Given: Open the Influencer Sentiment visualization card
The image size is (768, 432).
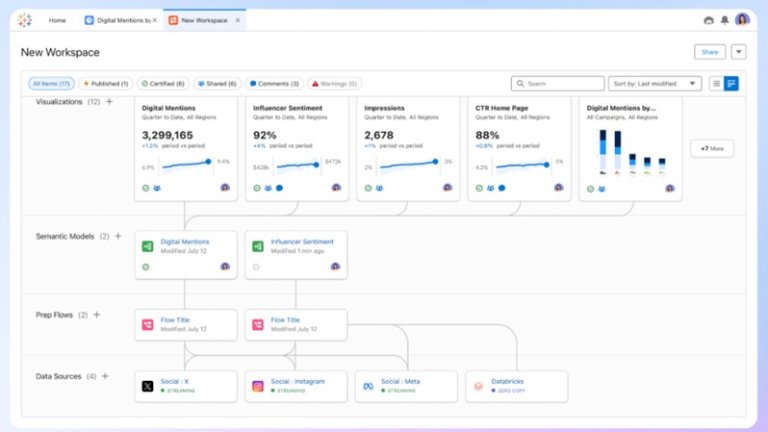Looking at the screenshot, I should click(x=297, y=148).
